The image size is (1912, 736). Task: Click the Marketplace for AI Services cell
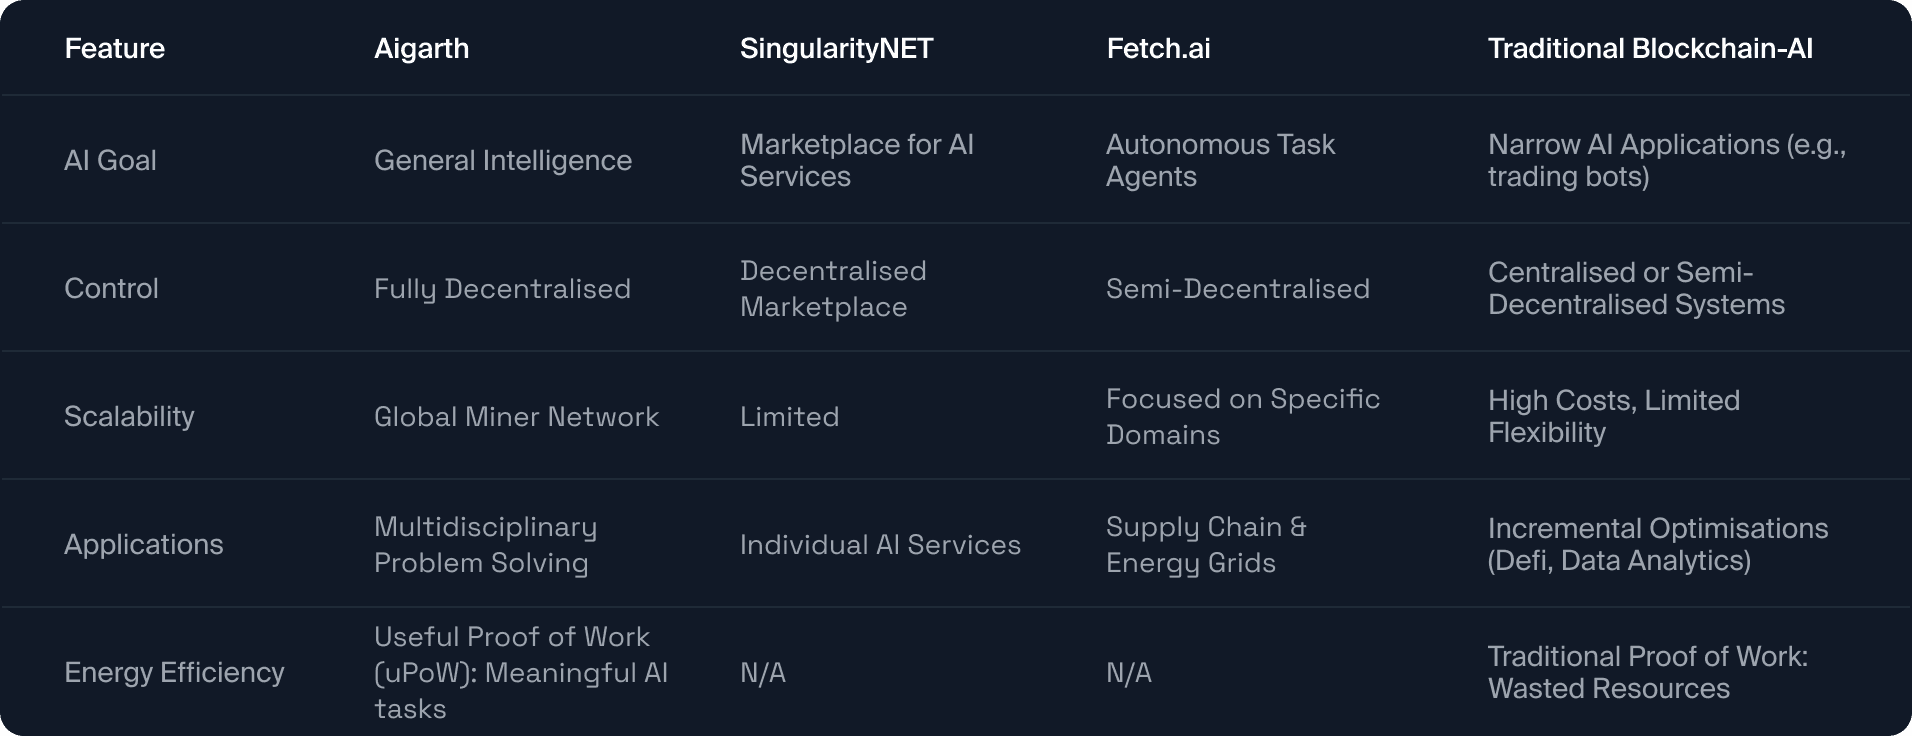pyautogui.click(x=857, y=160)
